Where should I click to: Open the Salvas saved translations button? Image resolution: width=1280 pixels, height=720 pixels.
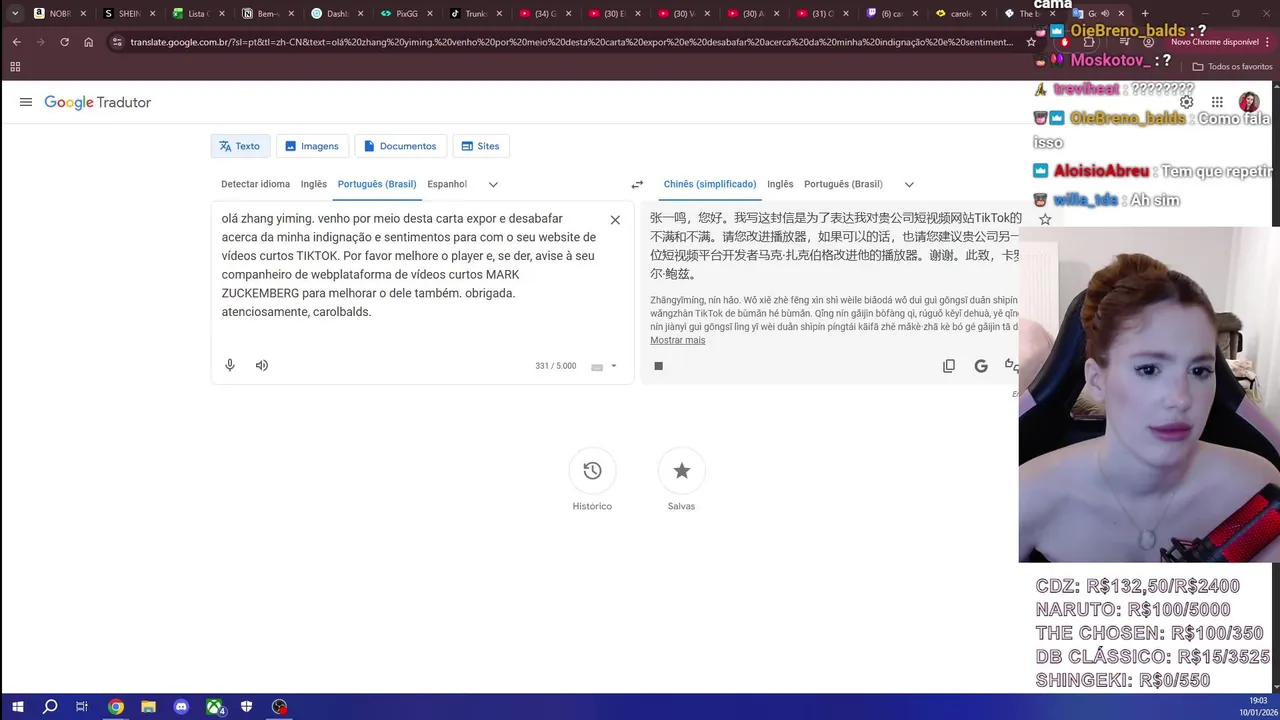click(681, 471)
